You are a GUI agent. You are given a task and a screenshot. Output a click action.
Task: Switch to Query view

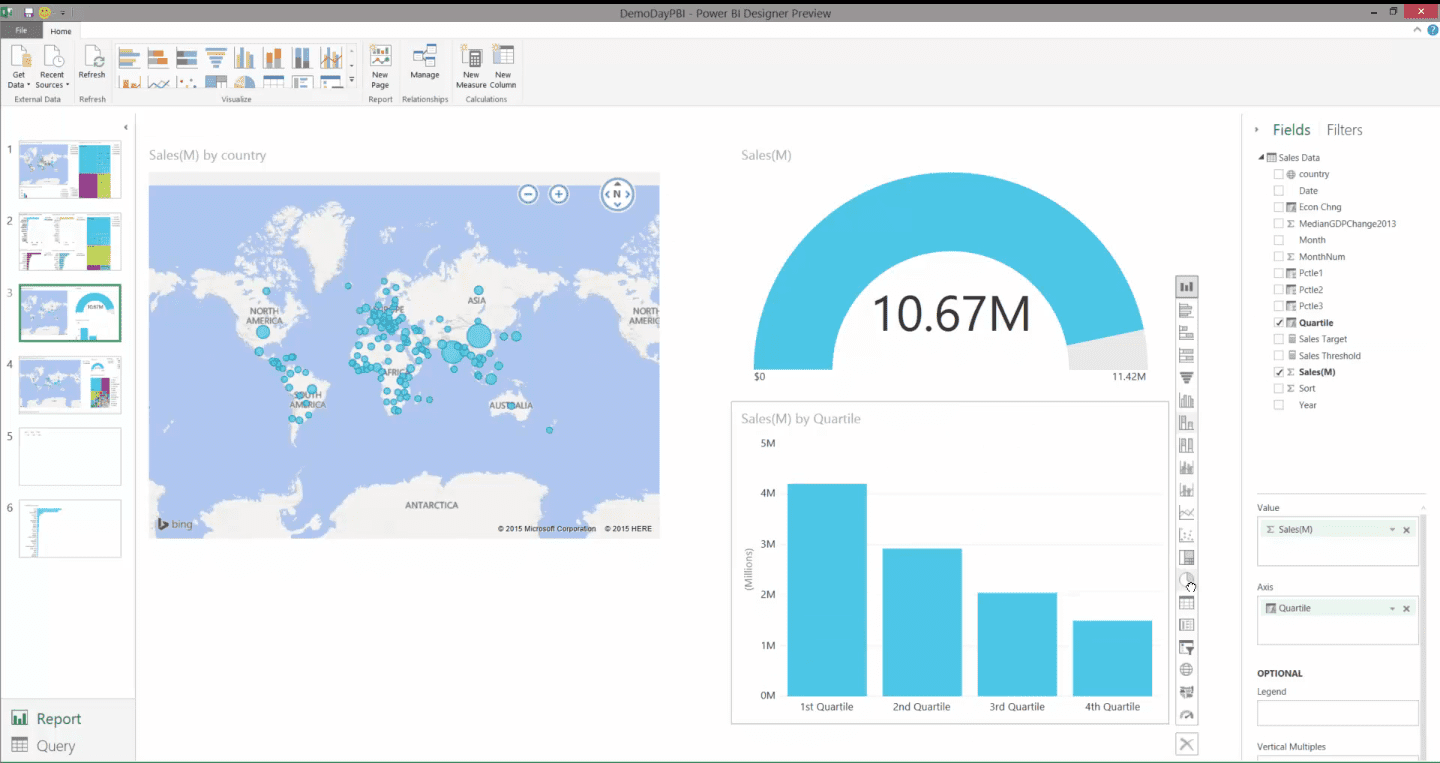(x=44, y=746)
